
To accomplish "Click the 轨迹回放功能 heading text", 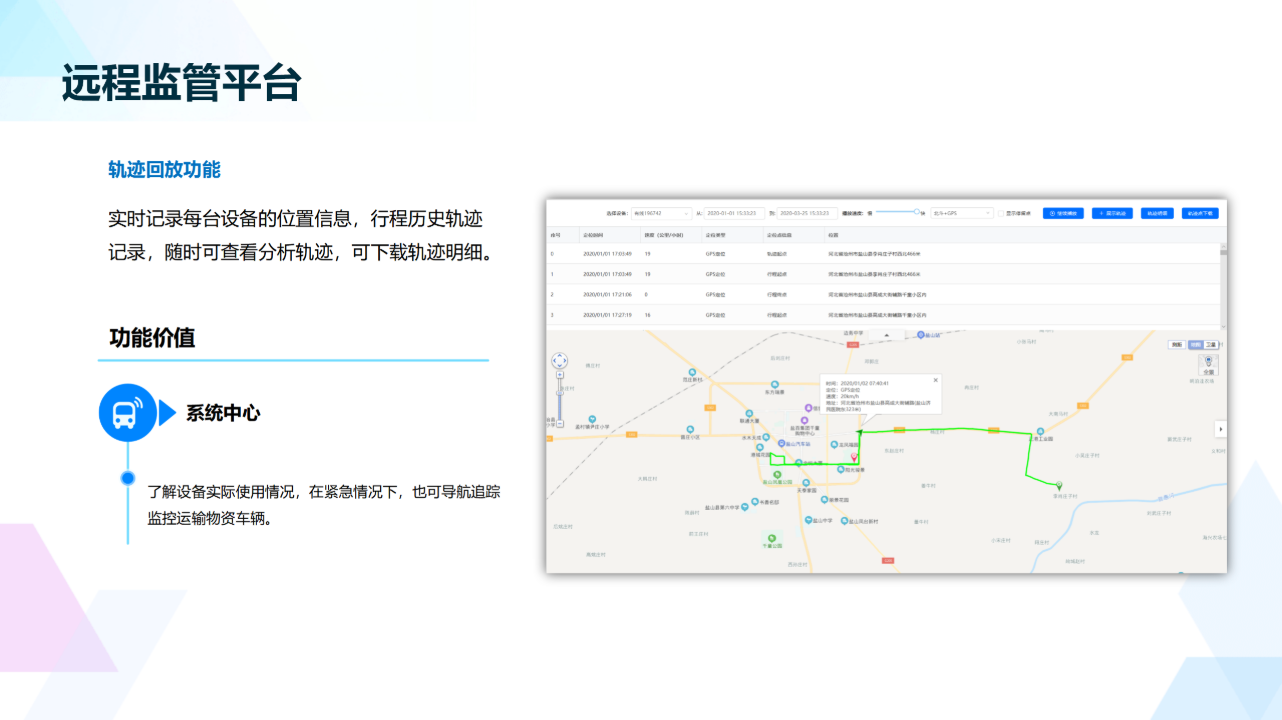I will [164, 169].
